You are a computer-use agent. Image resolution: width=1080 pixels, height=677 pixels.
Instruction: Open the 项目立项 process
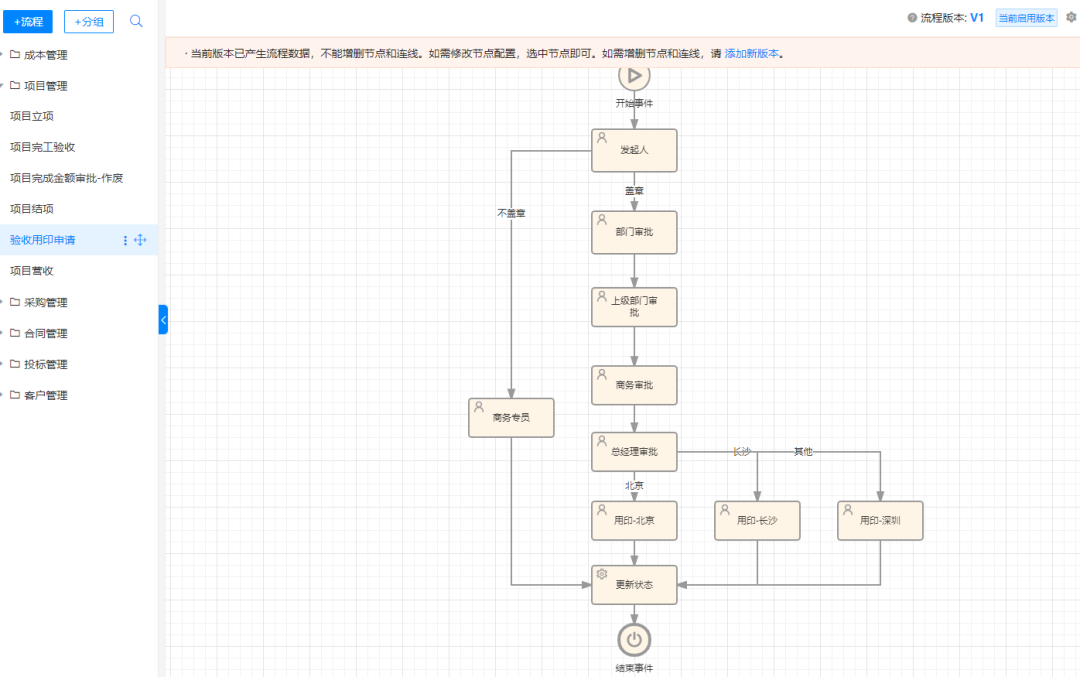coord(32,116)
